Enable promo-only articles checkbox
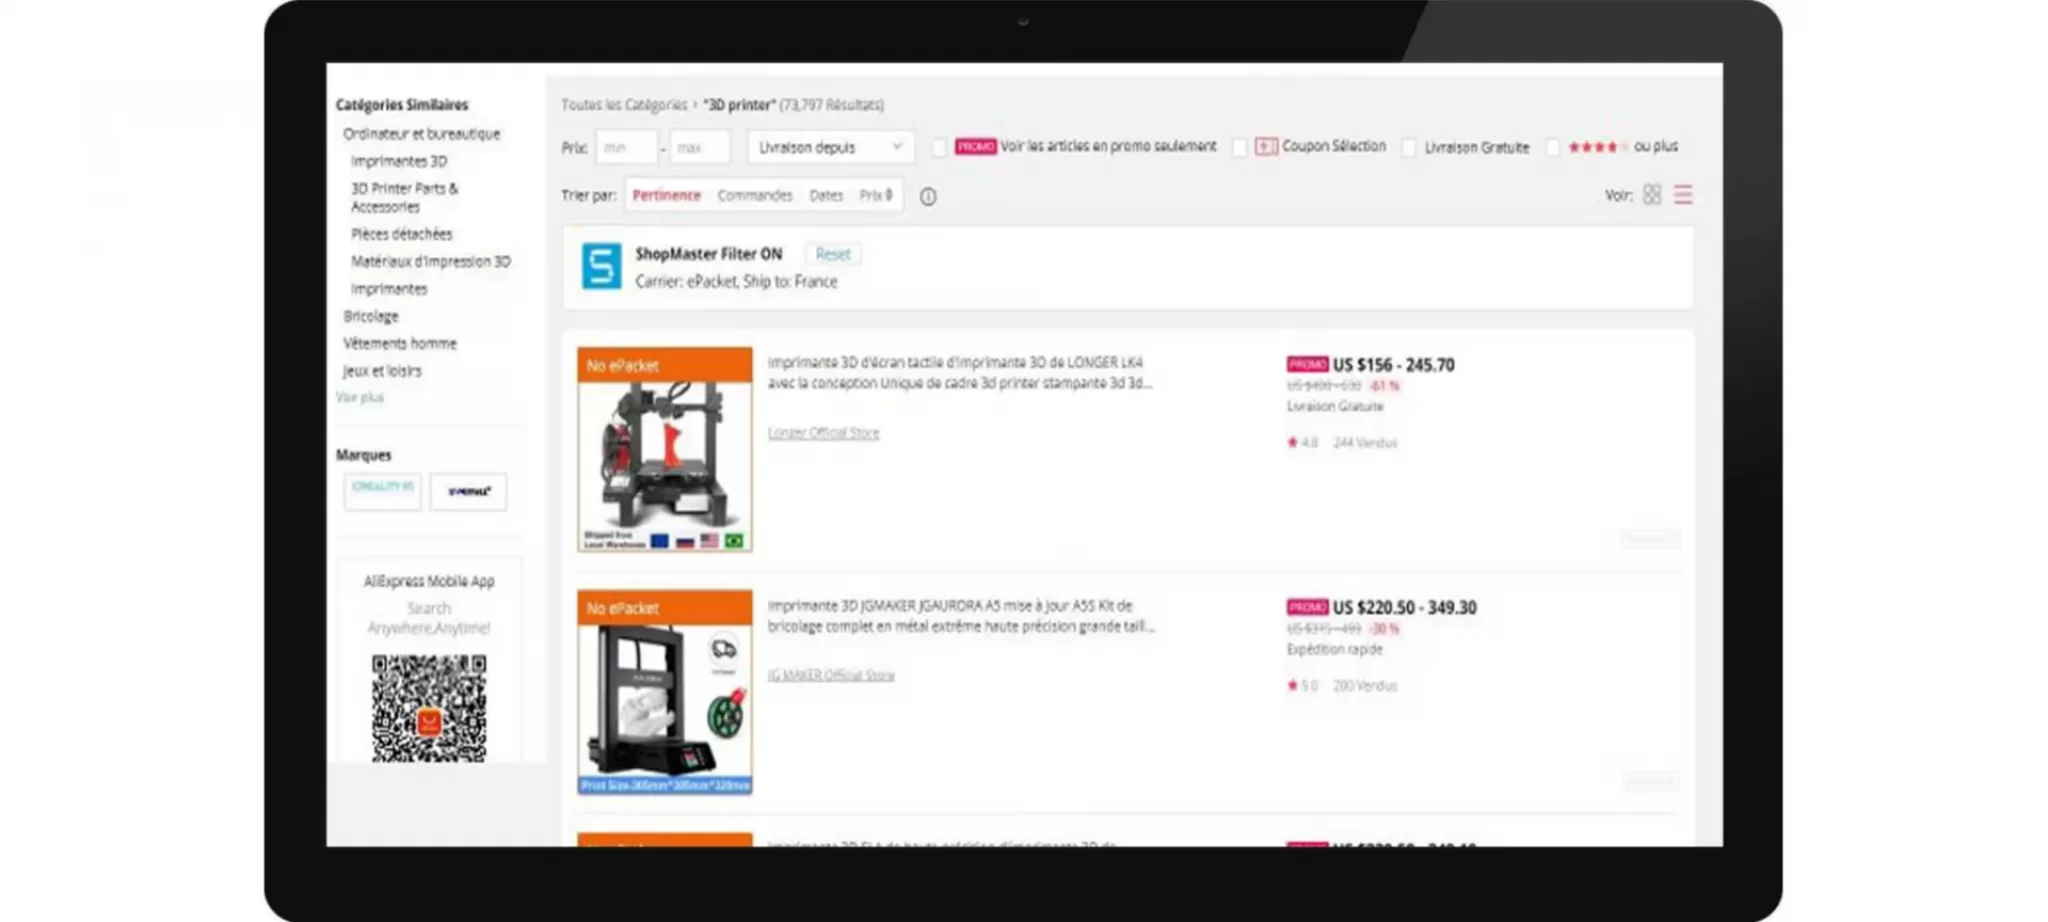Viewport: 2048px width, 922px height. point(939,147)
